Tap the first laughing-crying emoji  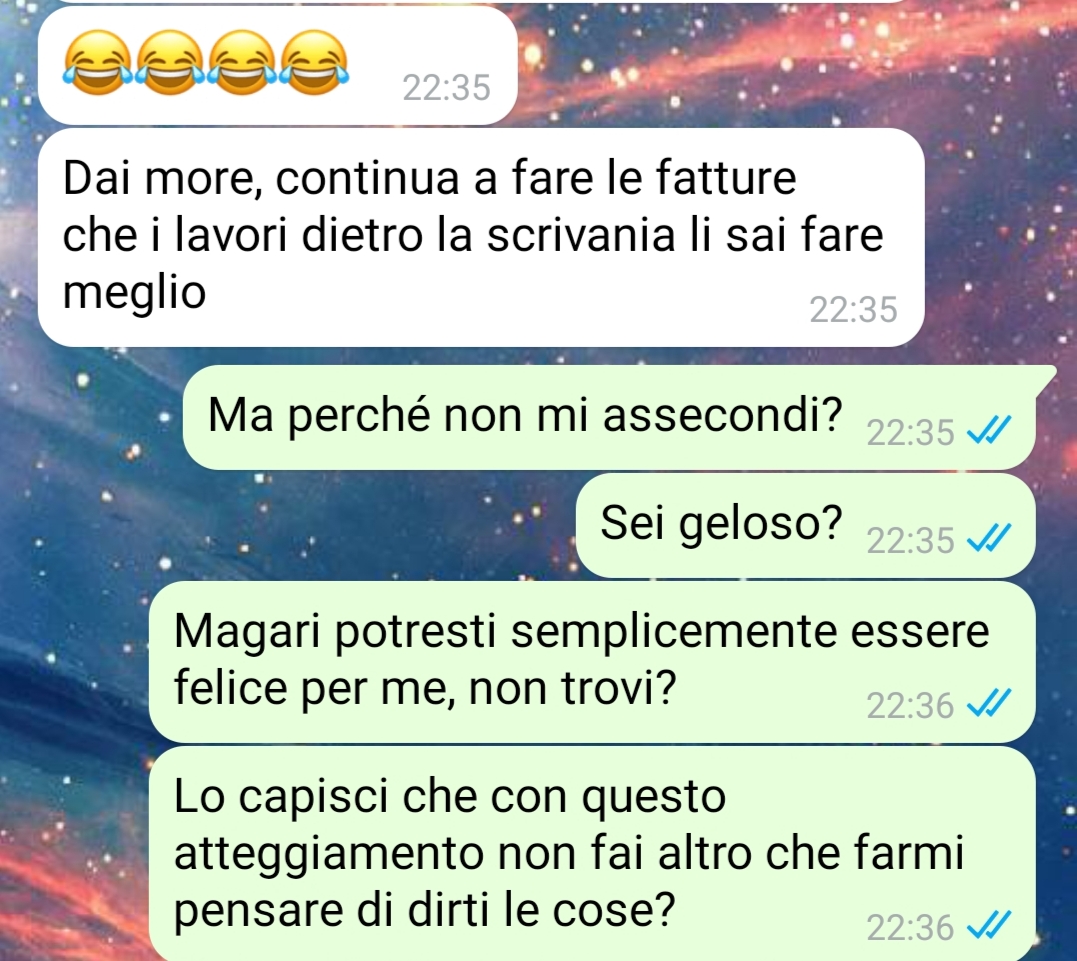tap(98, 63)
